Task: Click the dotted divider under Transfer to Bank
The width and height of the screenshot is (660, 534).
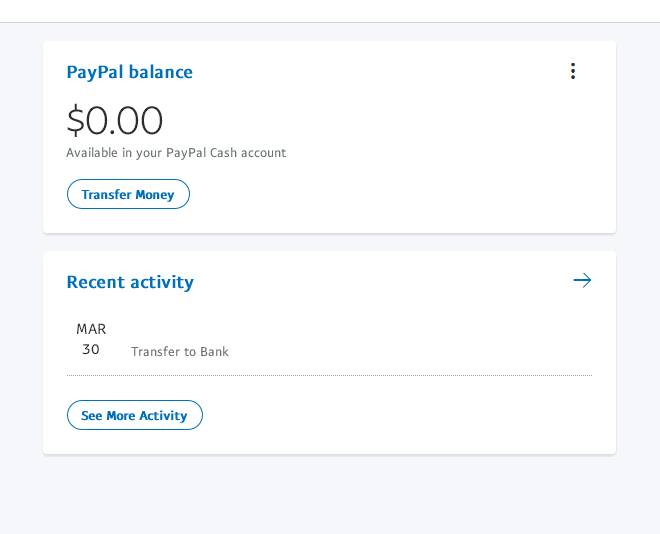Action: 329,376
